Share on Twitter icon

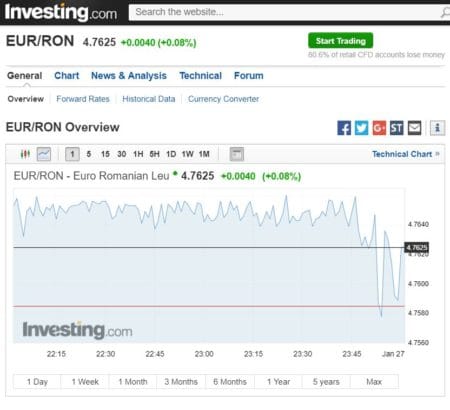pos(361,128)
